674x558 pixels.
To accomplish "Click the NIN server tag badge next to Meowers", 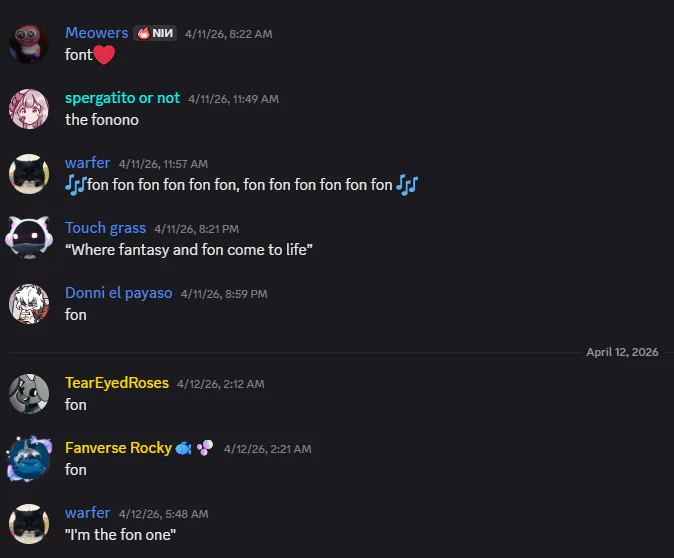I will pyautogui.click(x=155, y=33).
